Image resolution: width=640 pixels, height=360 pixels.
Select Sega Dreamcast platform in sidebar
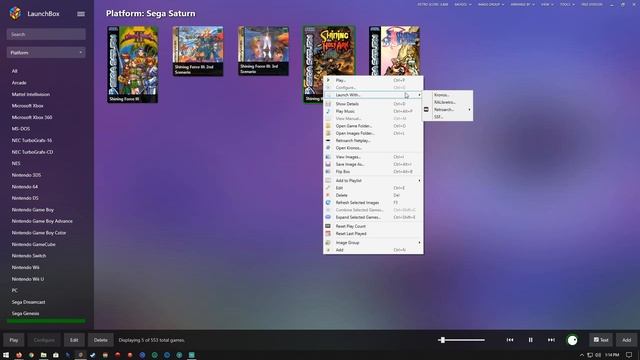pyautogui.click(x=28, y=302)
